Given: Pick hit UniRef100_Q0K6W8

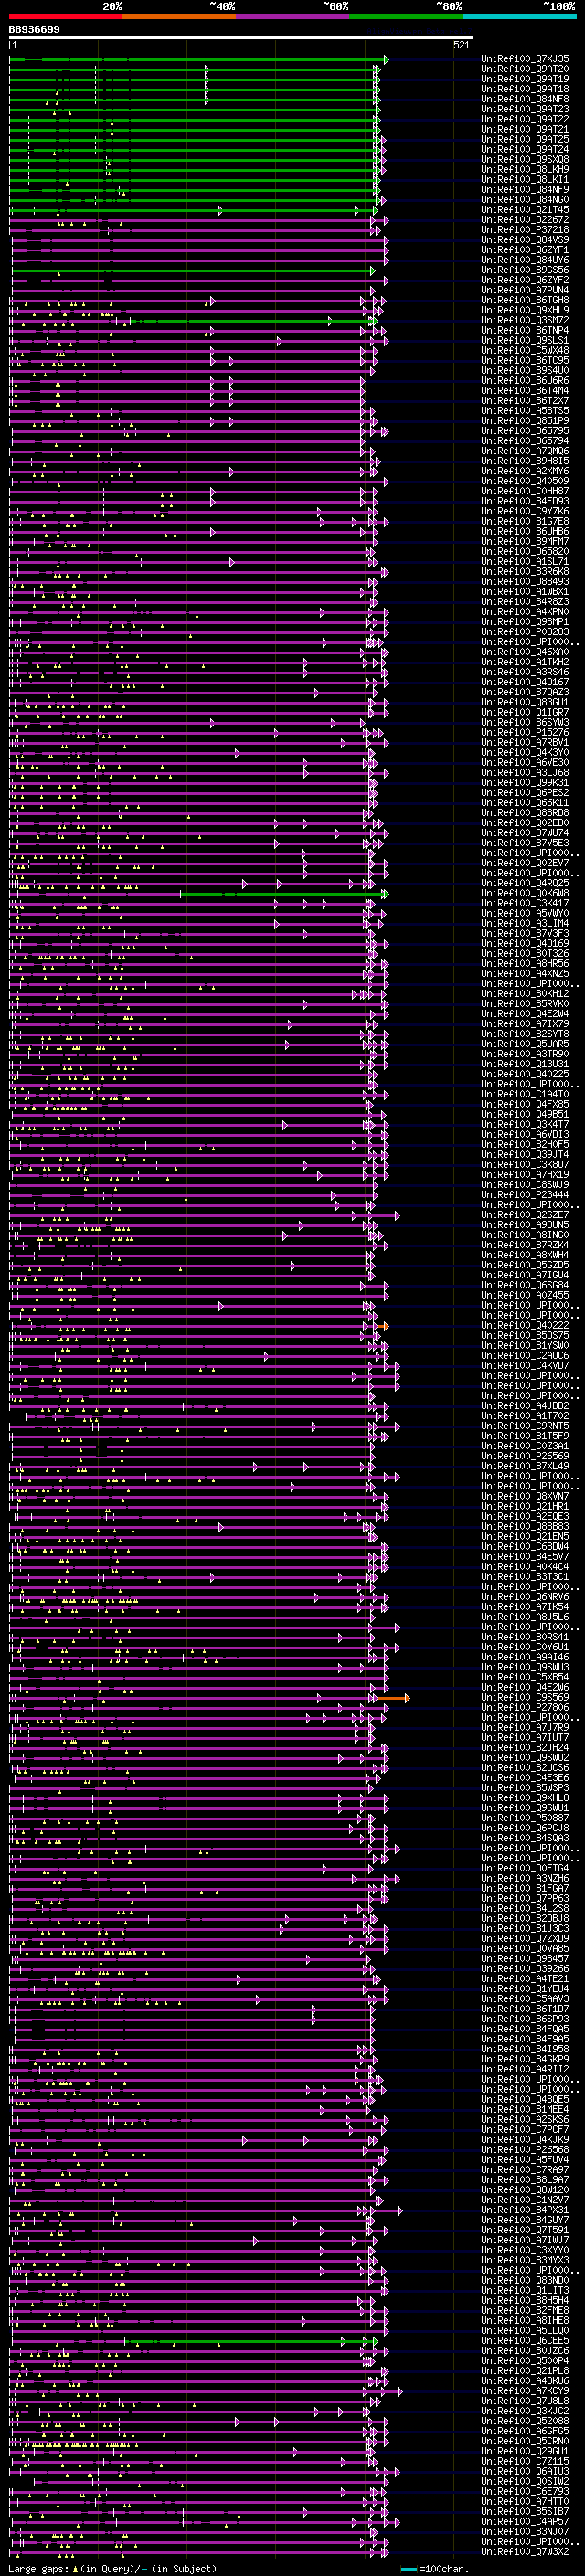Looking at the screenshot, I should pyautogui.click(x=525, y=893).
